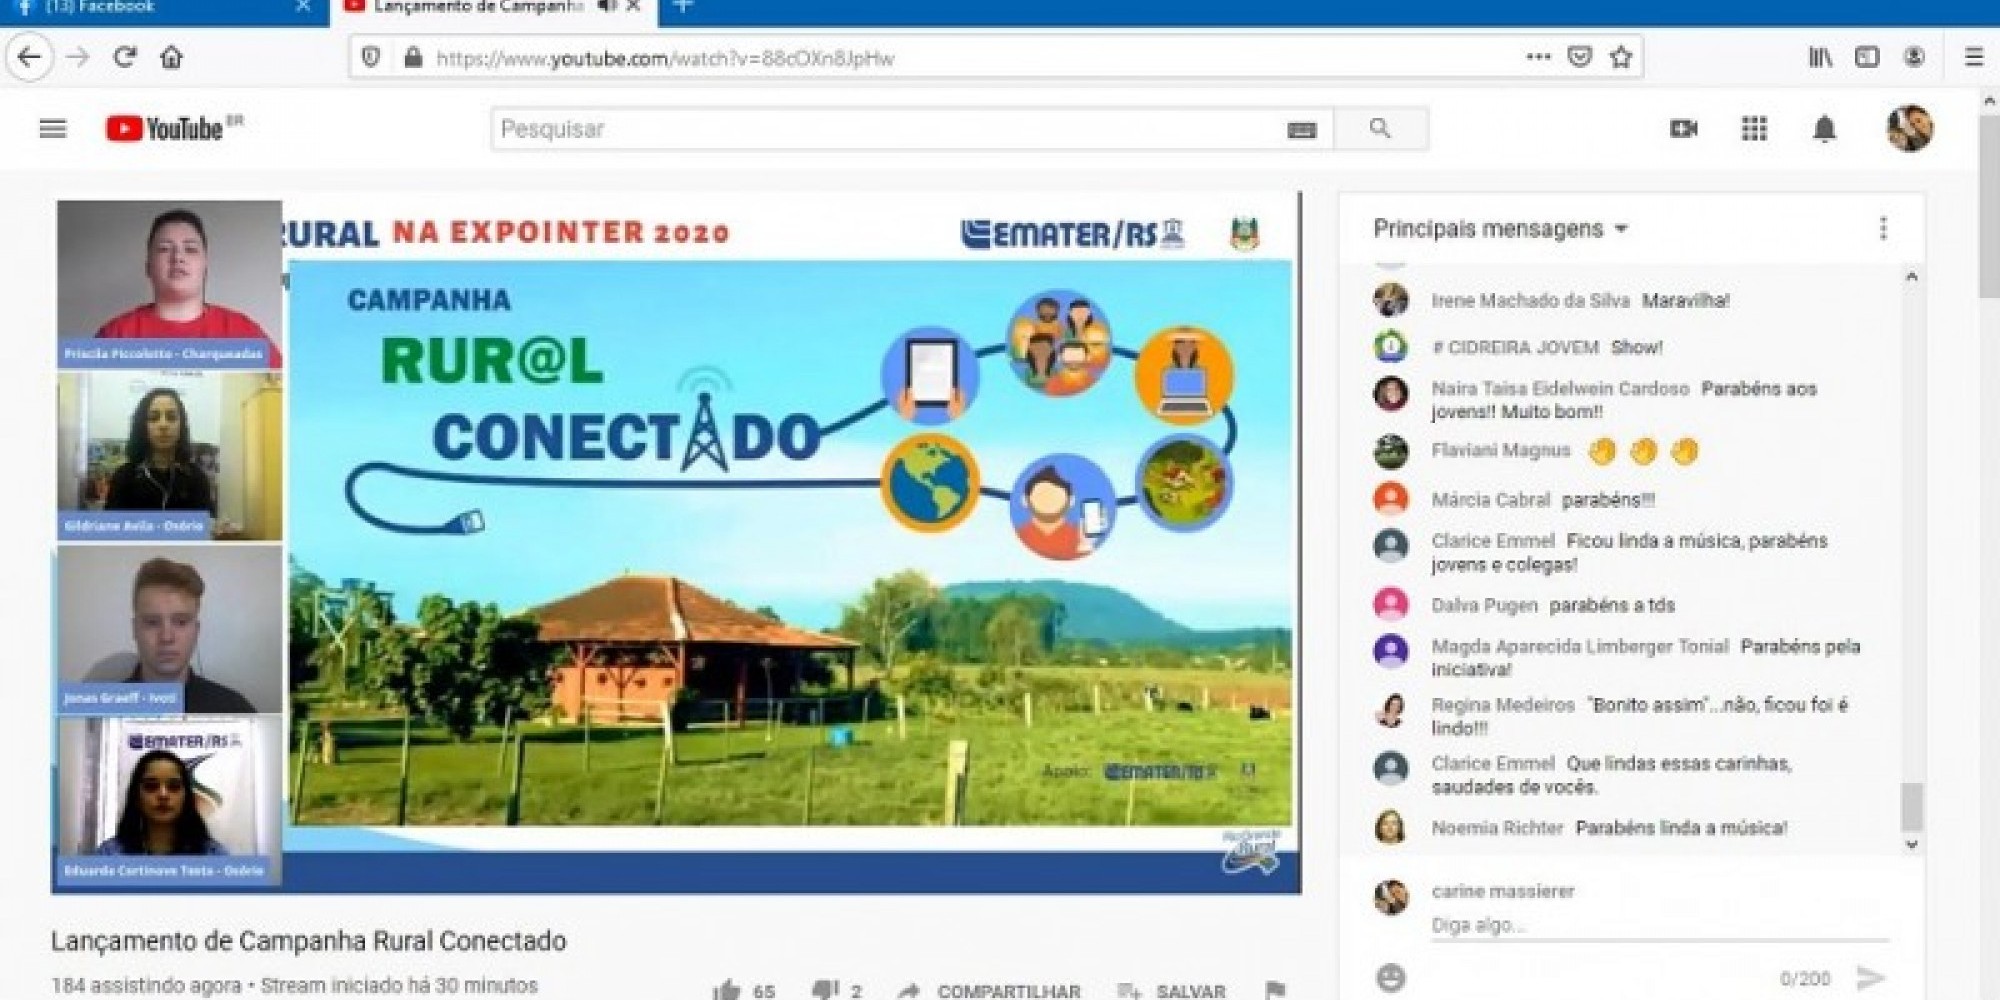Open a new browser tab
Viewport: 2000px width, 1000px height.
pyautogui.click(x=683, y=8)
